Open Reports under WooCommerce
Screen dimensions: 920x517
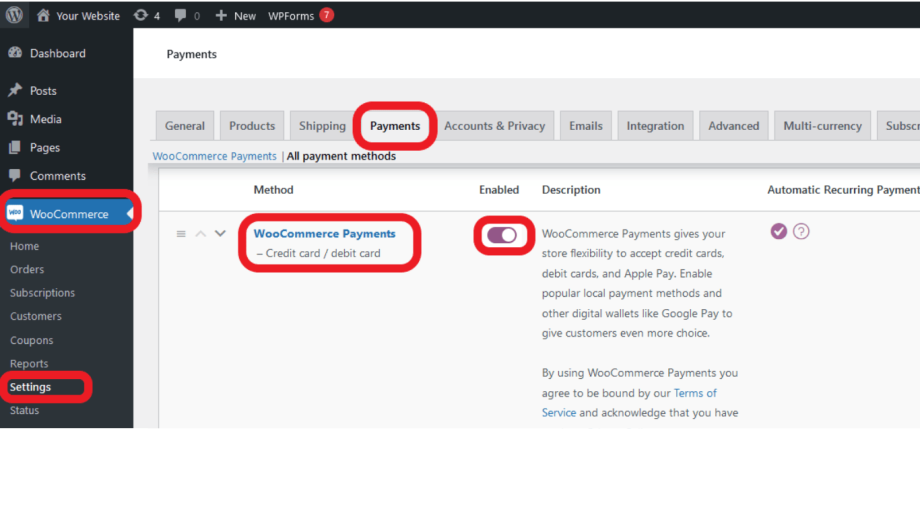29,364
